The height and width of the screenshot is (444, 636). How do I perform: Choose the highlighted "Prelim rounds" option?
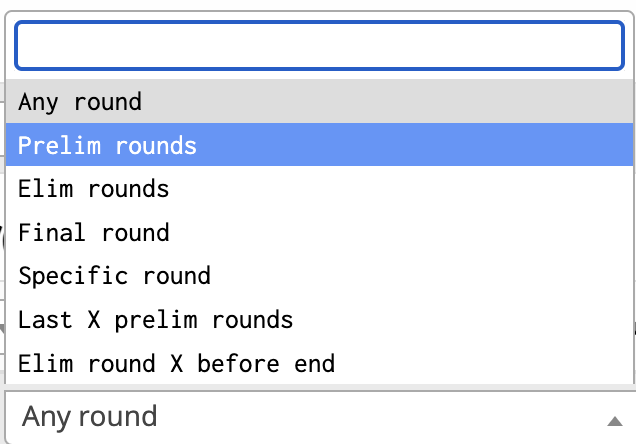click(x=319, y=145)
